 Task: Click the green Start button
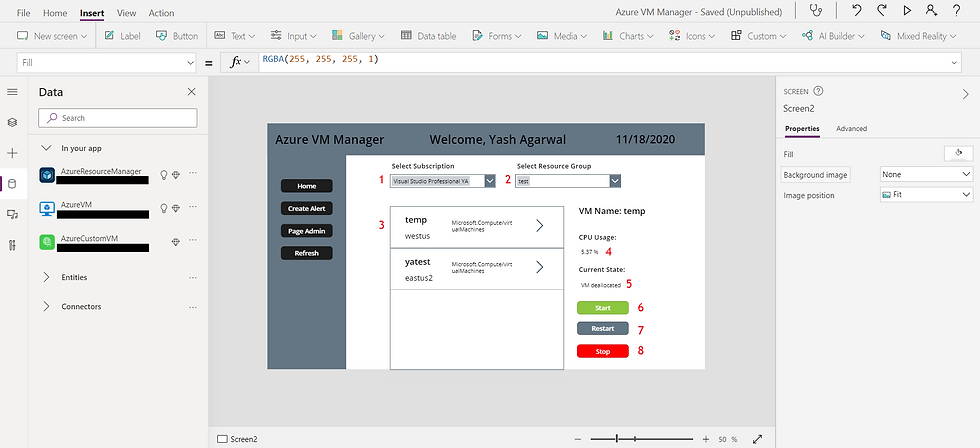click(602, 307)
